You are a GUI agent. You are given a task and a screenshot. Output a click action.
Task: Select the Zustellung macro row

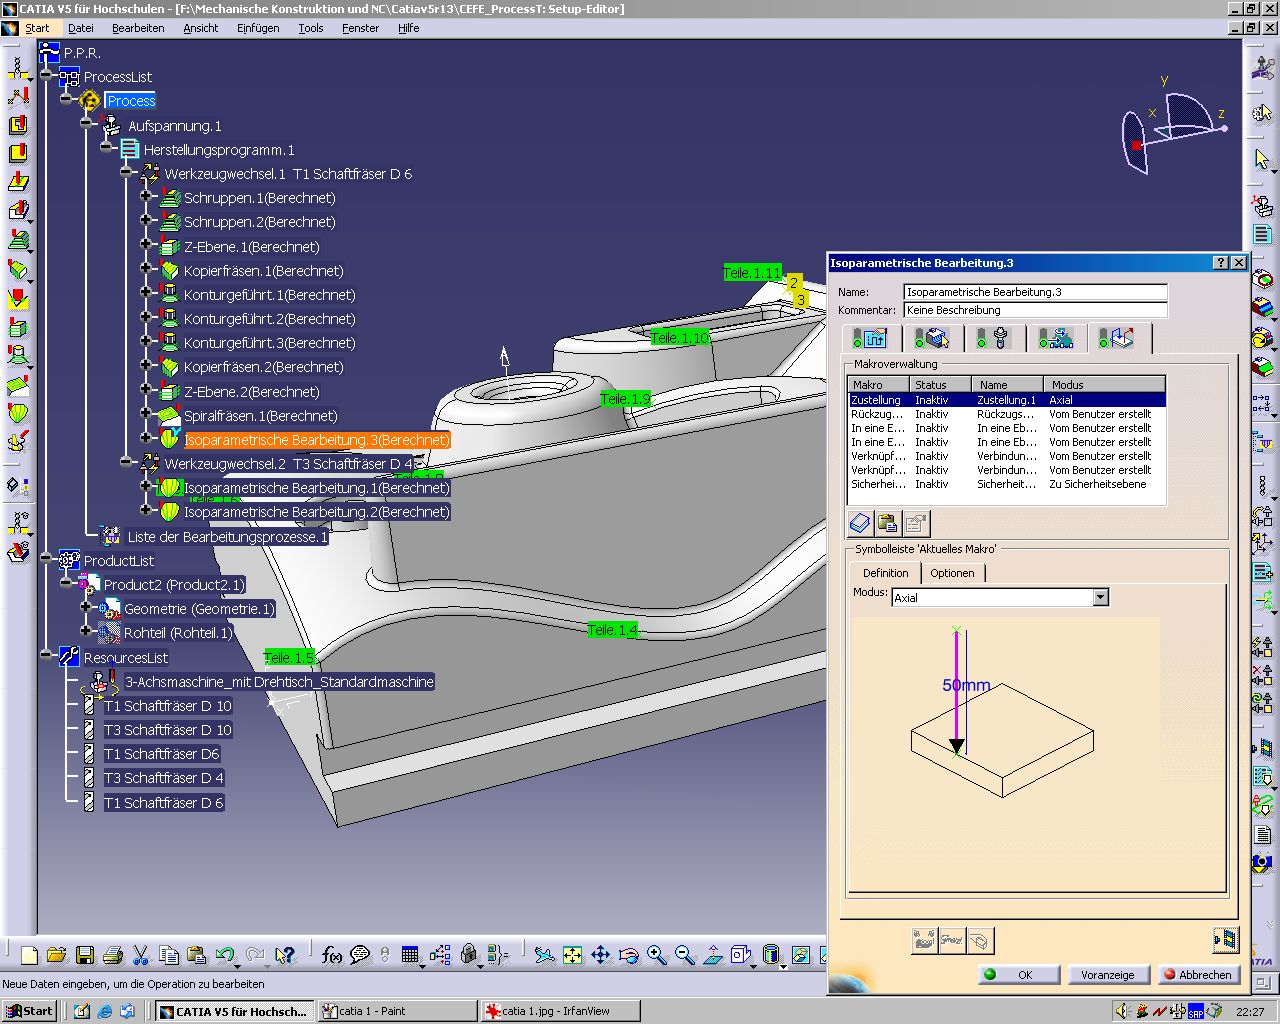[x=1006, y=400]
